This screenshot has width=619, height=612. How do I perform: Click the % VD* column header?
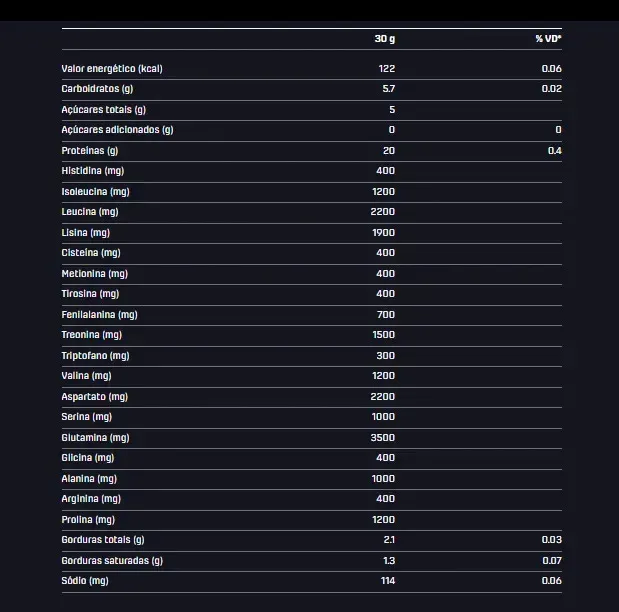point(548,39)
